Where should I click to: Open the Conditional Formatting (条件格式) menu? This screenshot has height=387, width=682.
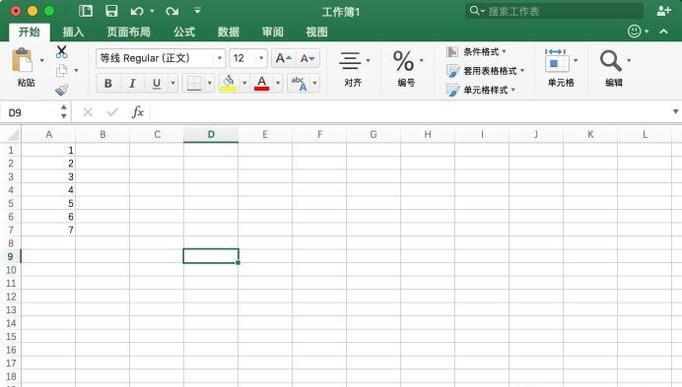pyautogui.click(x=477, y=52)
